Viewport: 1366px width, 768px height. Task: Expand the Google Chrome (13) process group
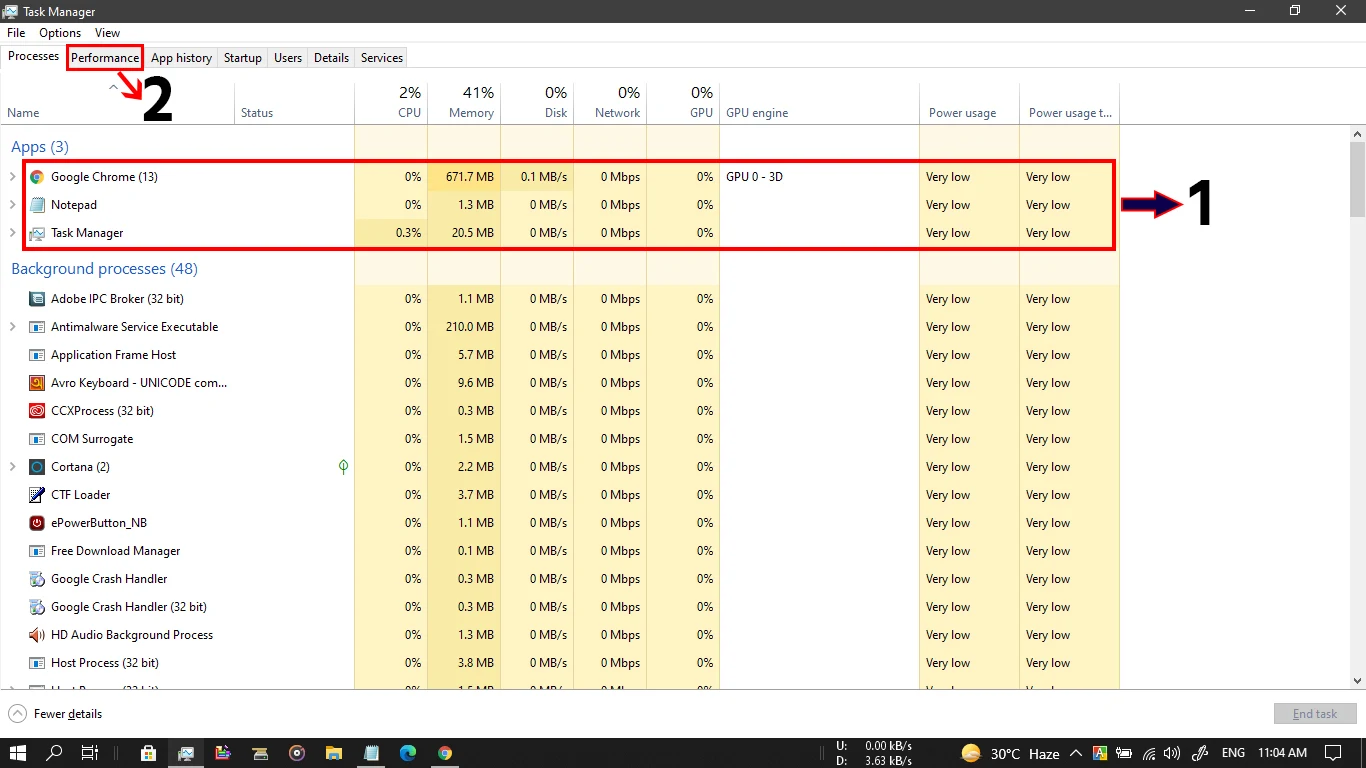click(x=13, y=177)
